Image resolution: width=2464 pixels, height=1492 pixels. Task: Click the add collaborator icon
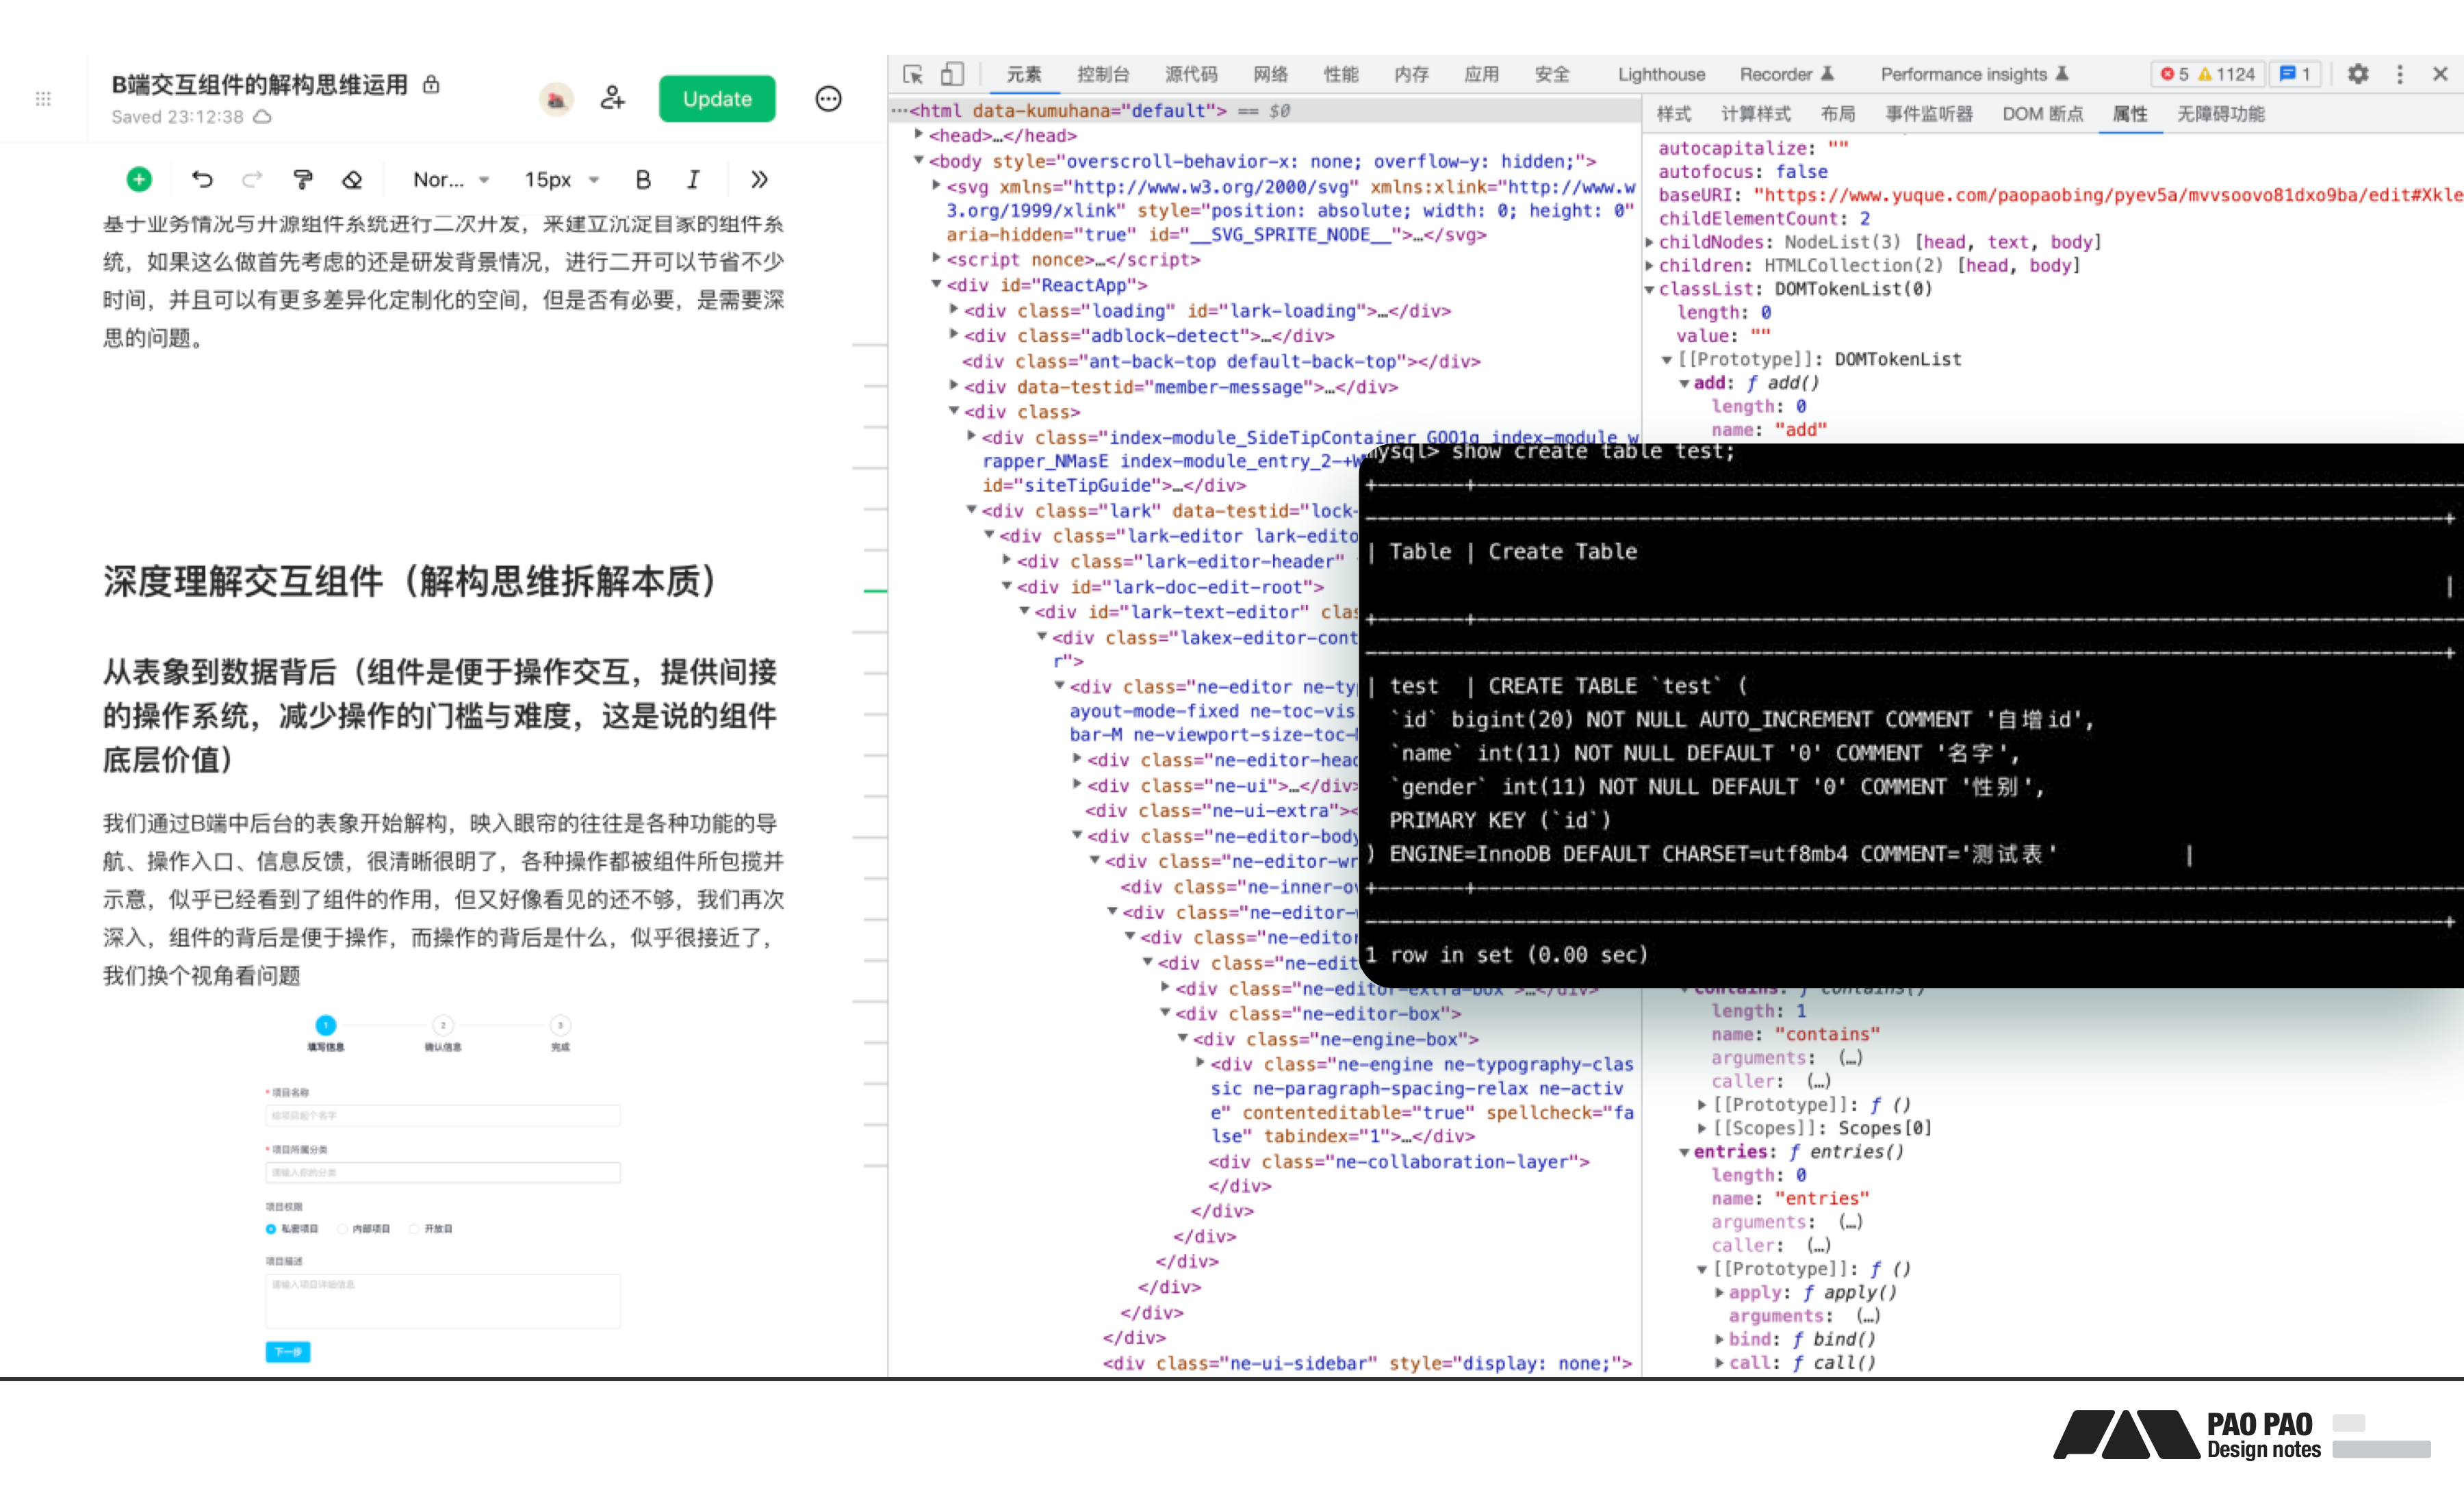point(612,98)
